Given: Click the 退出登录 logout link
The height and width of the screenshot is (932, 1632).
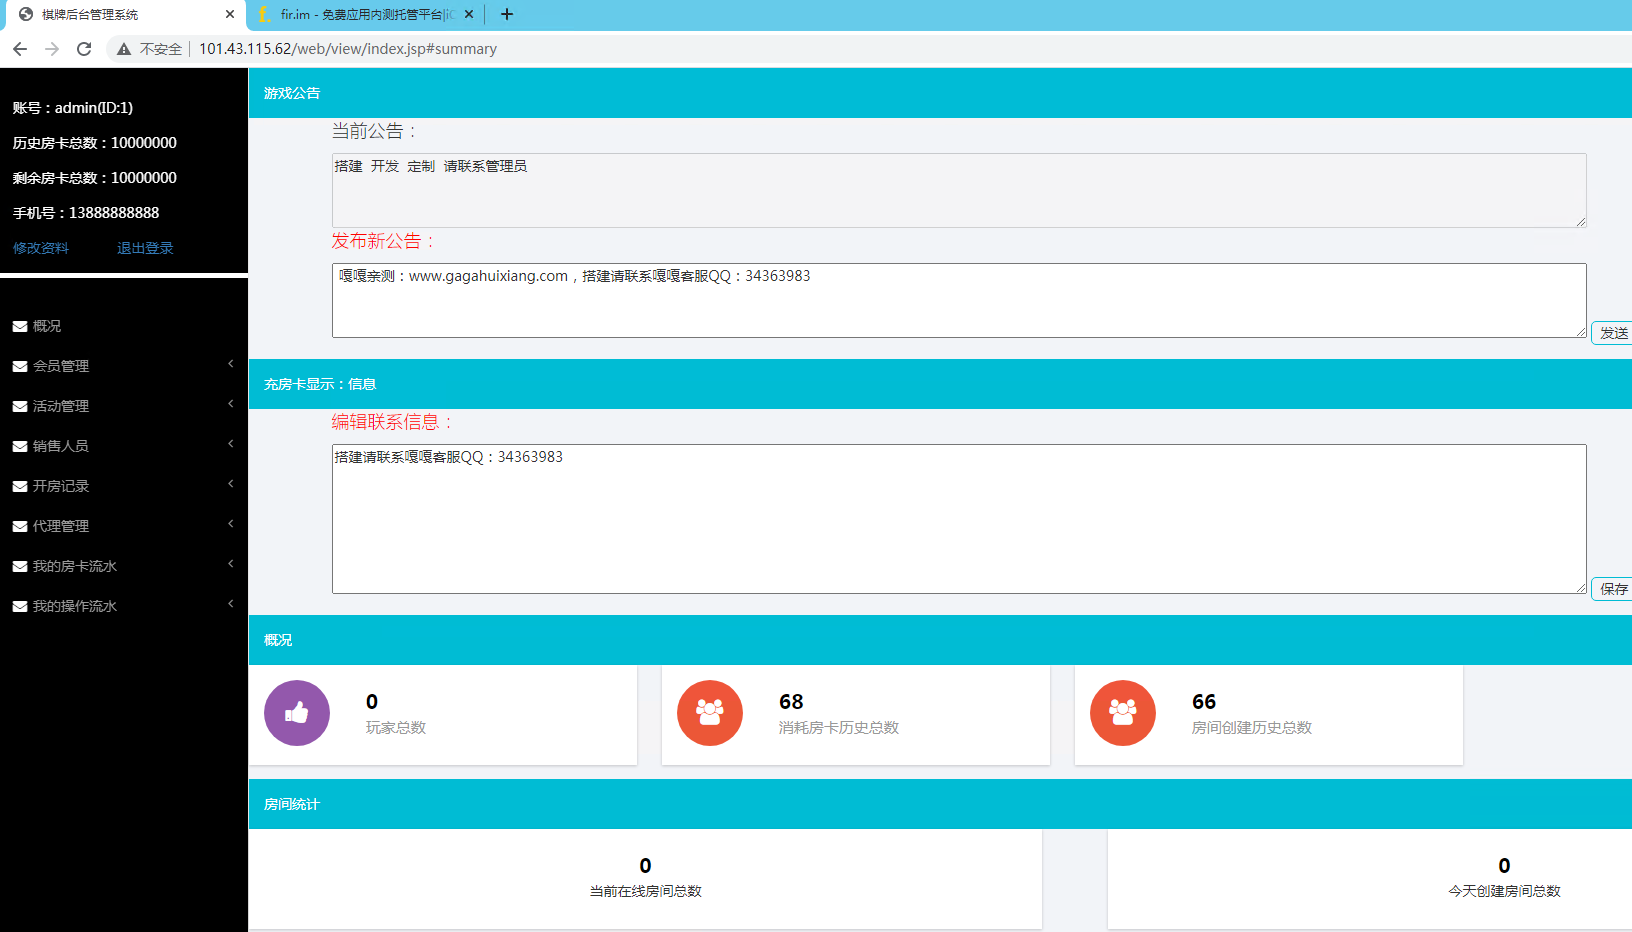Looking at the screenshot, I should [x=145, y=248].
